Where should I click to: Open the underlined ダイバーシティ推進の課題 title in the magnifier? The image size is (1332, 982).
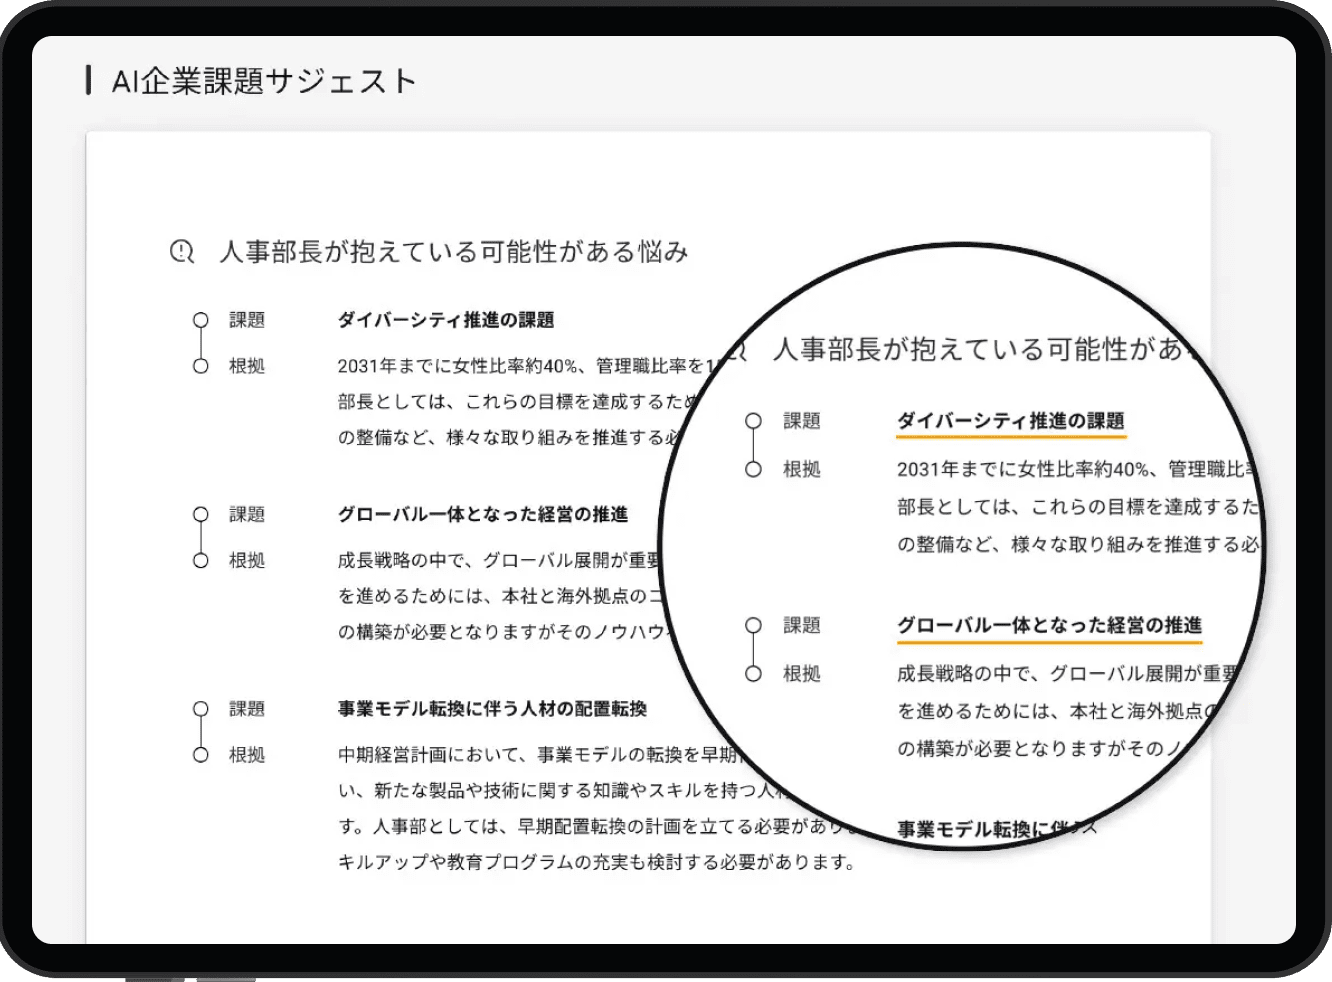click(1010, 421)
